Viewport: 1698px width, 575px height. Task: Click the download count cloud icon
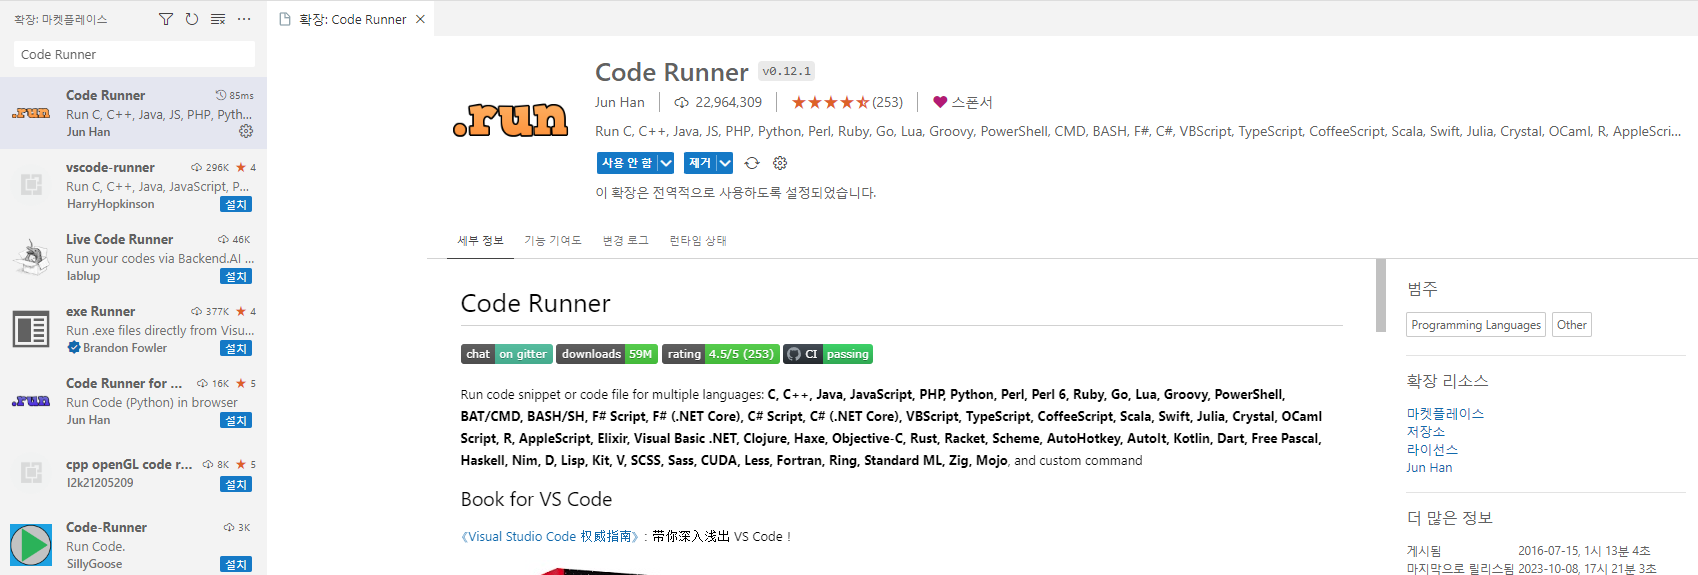682,102
